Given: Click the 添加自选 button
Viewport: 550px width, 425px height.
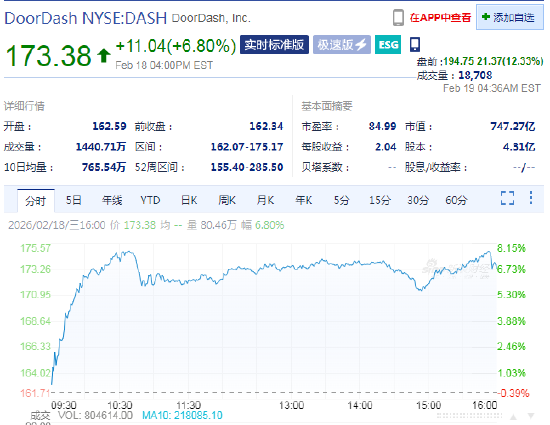Looking at the screenshot, I should coord(510,17).
